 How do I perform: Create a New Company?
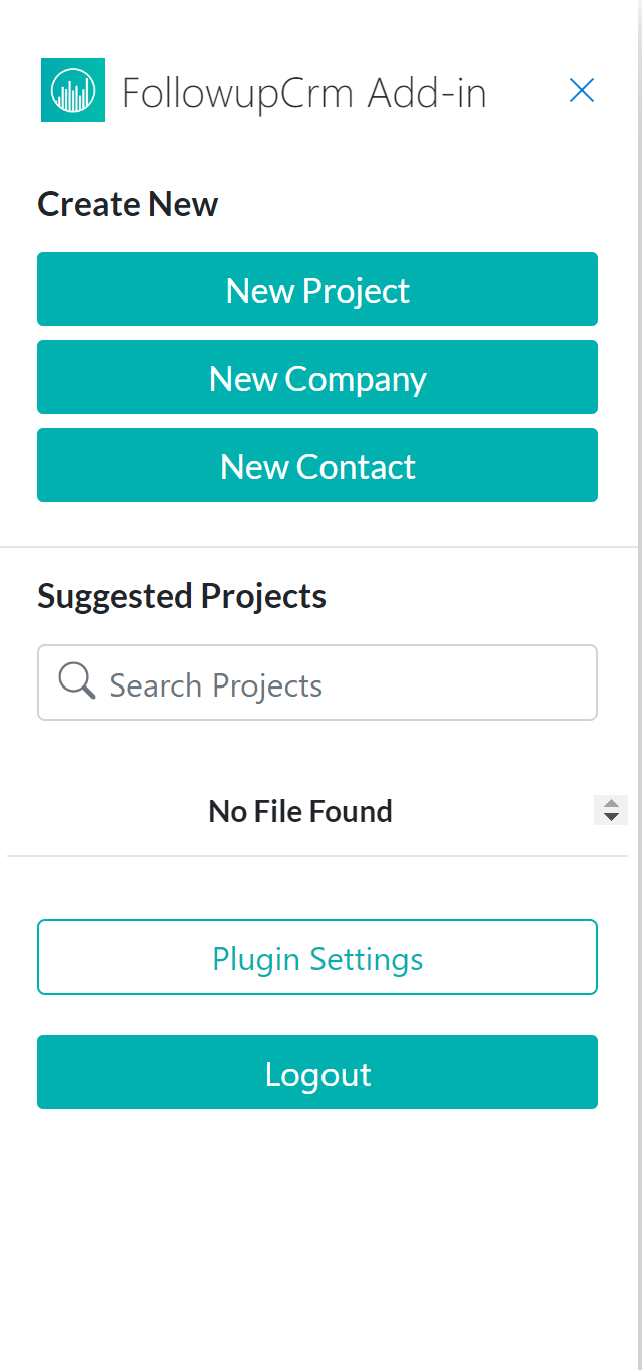click(x=317, y=377)
